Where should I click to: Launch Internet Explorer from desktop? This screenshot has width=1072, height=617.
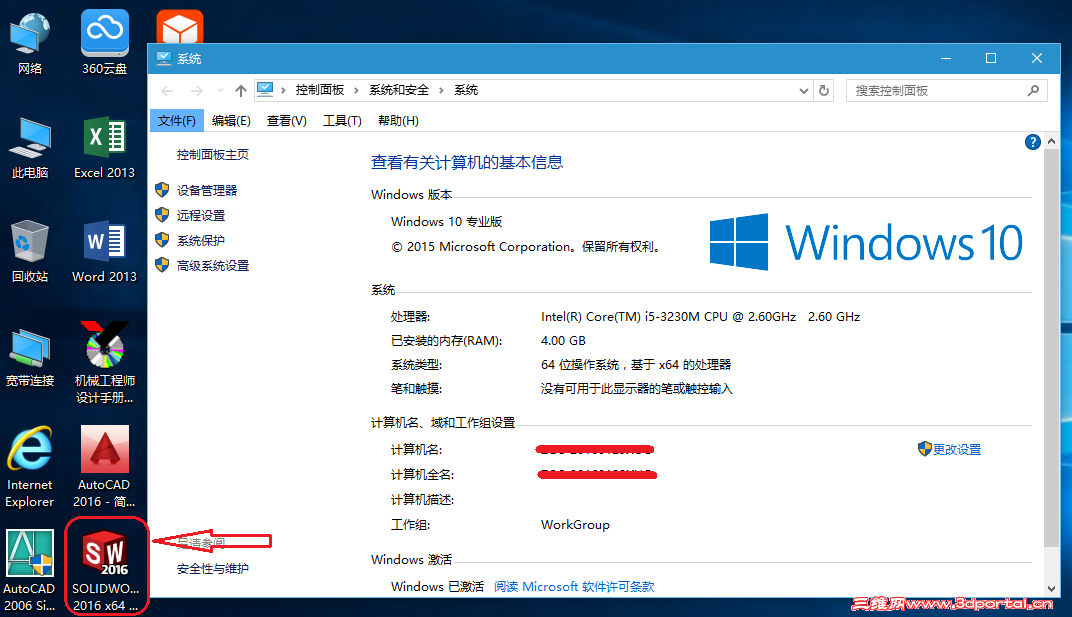coord(30,468)
